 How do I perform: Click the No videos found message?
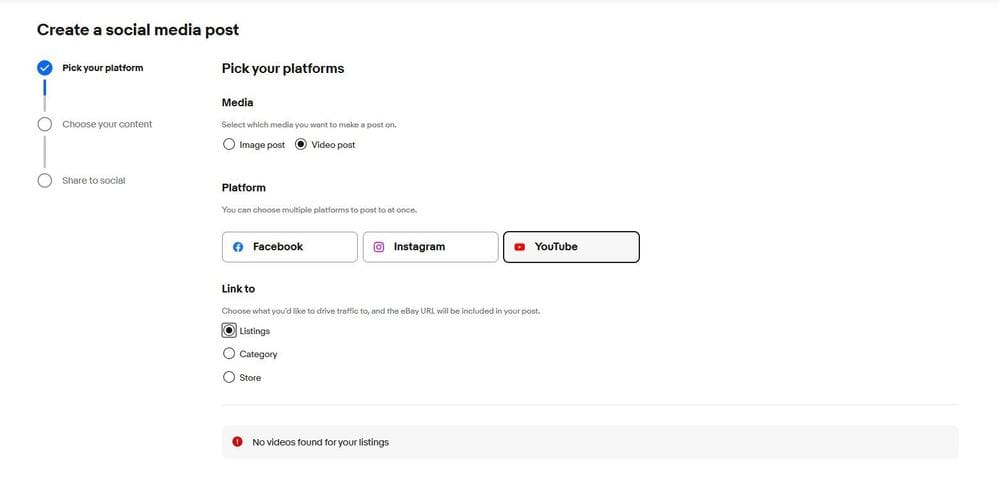(320, 442)
